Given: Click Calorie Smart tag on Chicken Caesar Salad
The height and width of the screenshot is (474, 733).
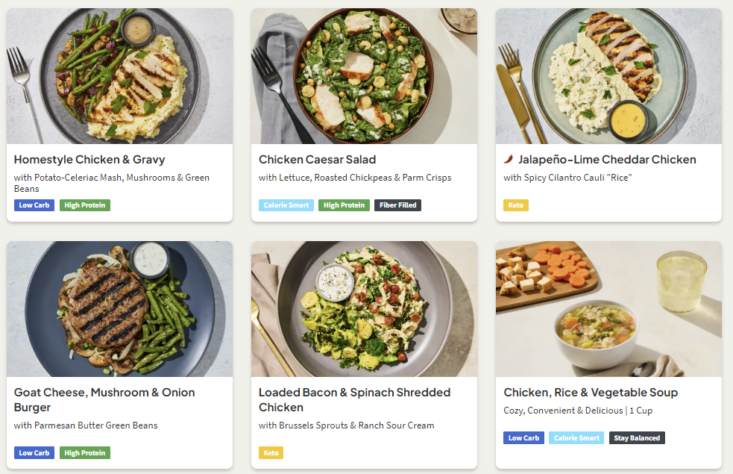Looking at the screenshot, I should pos(286,205).
